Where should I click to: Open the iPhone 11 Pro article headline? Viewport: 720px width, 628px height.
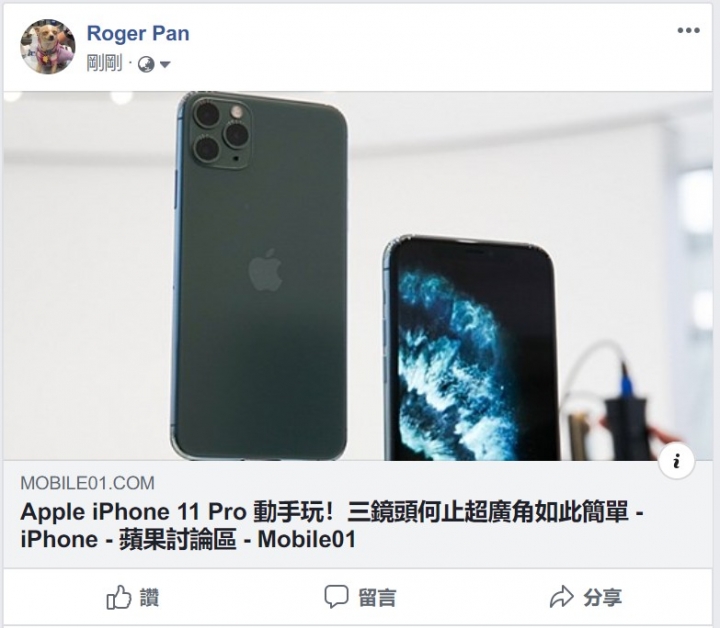[332, 525]
